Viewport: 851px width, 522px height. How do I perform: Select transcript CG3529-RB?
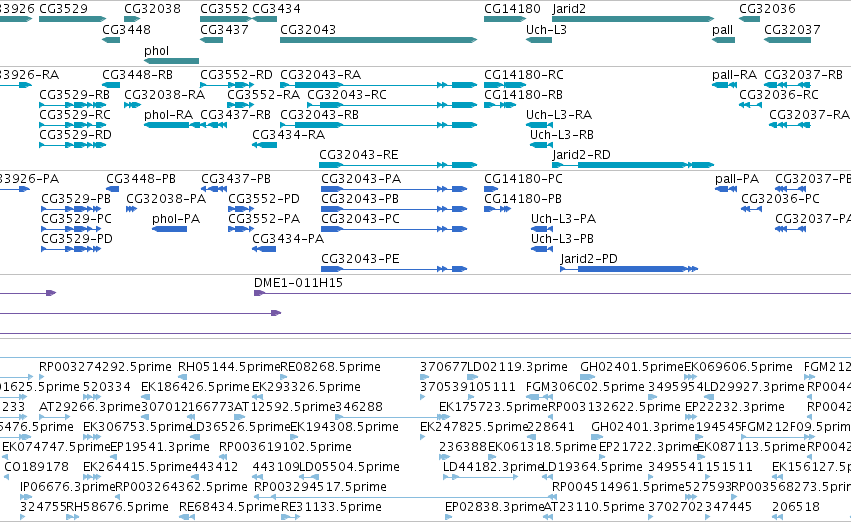74,94
